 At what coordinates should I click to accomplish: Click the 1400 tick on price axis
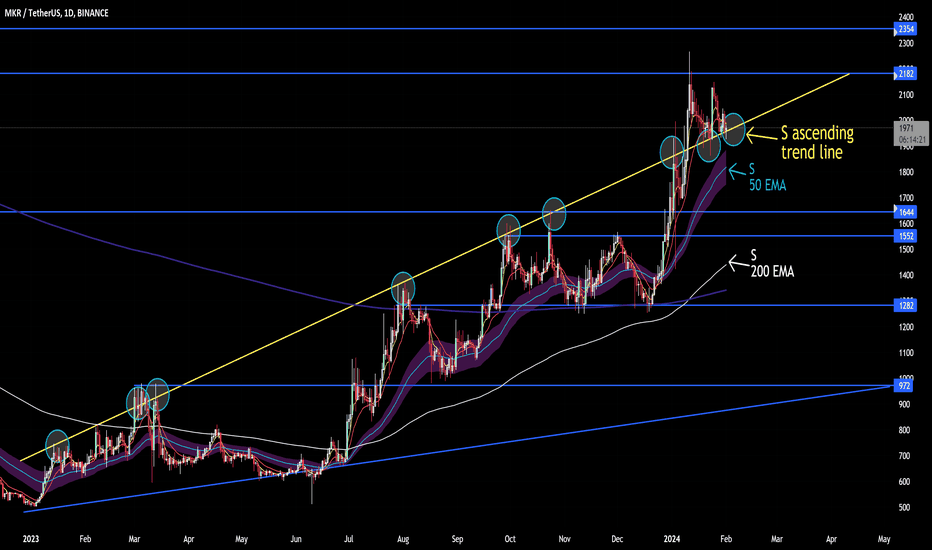pos(906,275)
